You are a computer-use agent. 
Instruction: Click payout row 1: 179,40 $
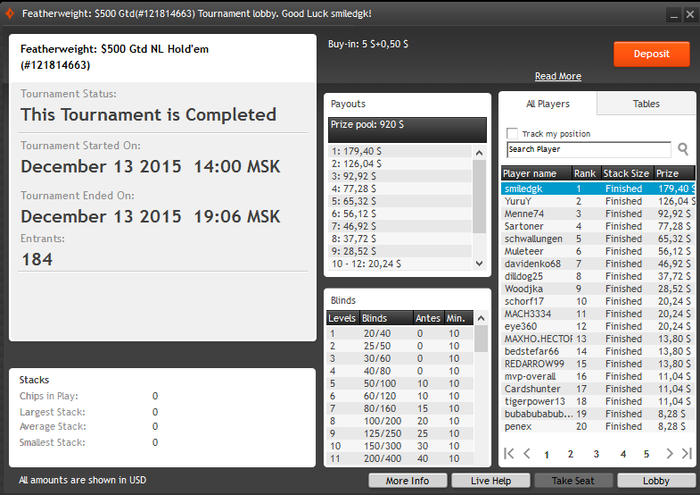coord(400,151)
